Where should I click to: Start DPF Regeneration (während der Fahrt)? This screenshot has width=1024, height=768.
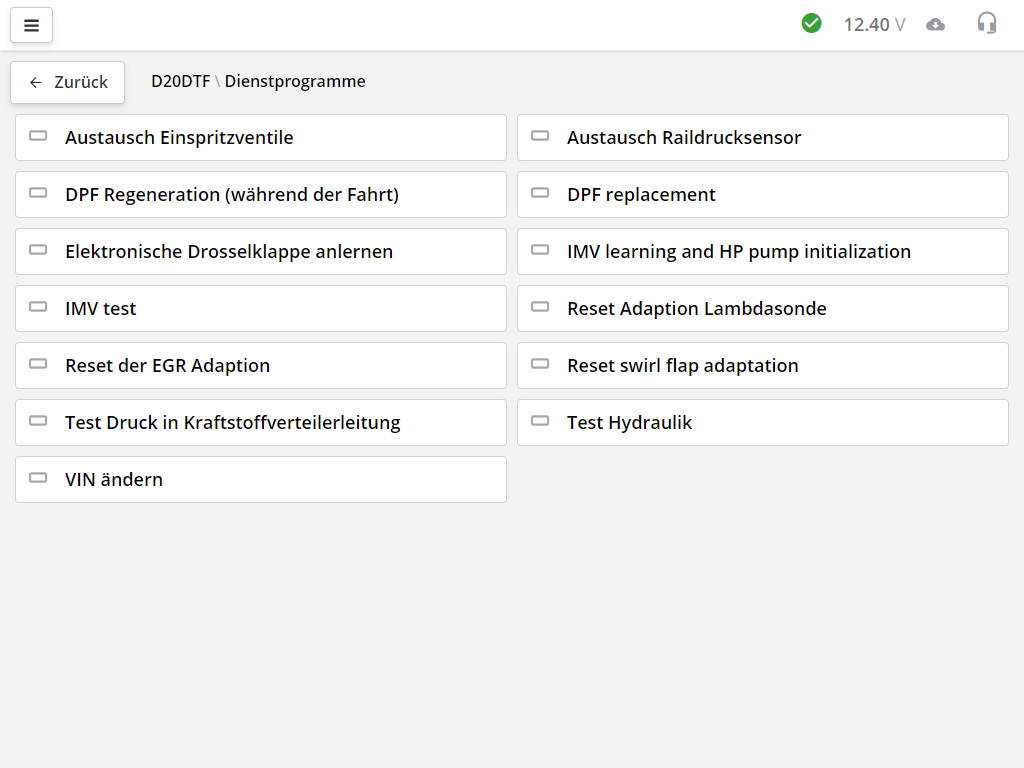tap(230, 194)
